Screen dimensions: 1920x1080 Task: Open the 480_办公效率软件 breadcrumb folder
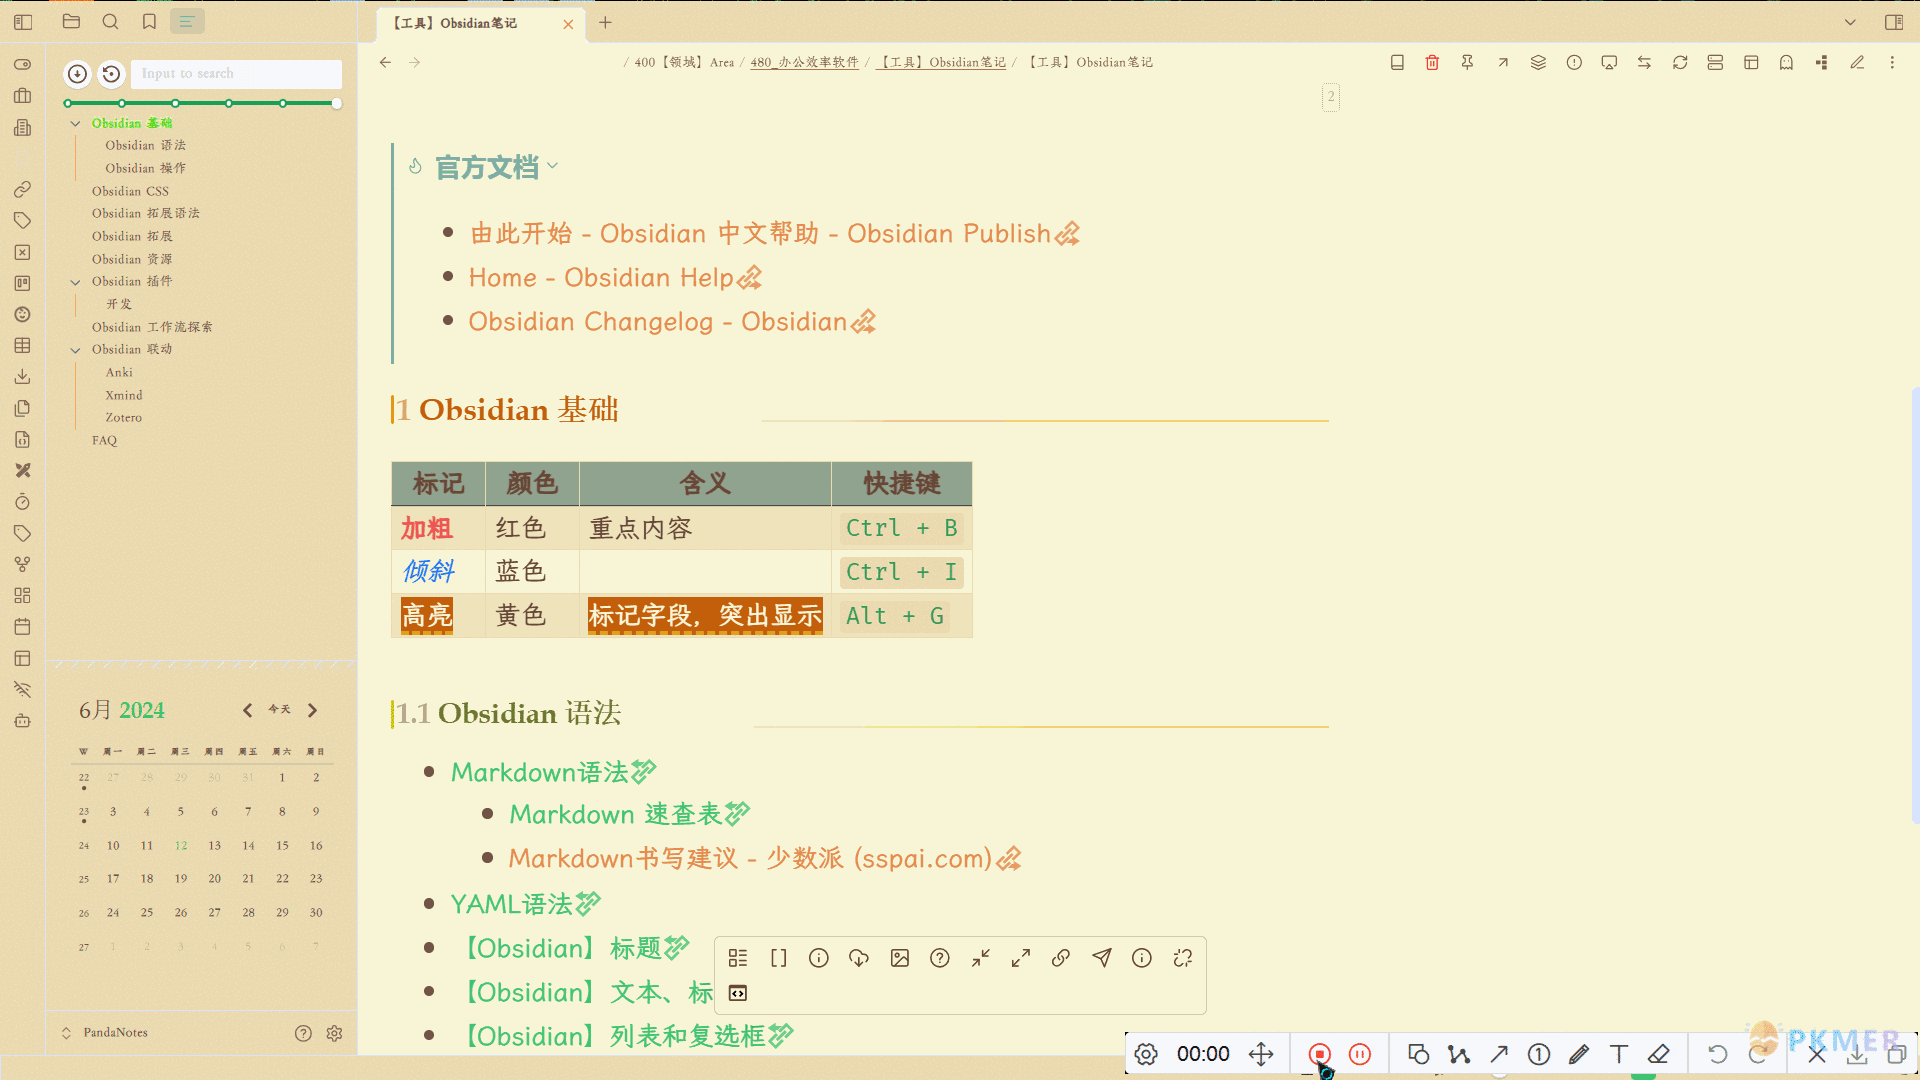804,62
